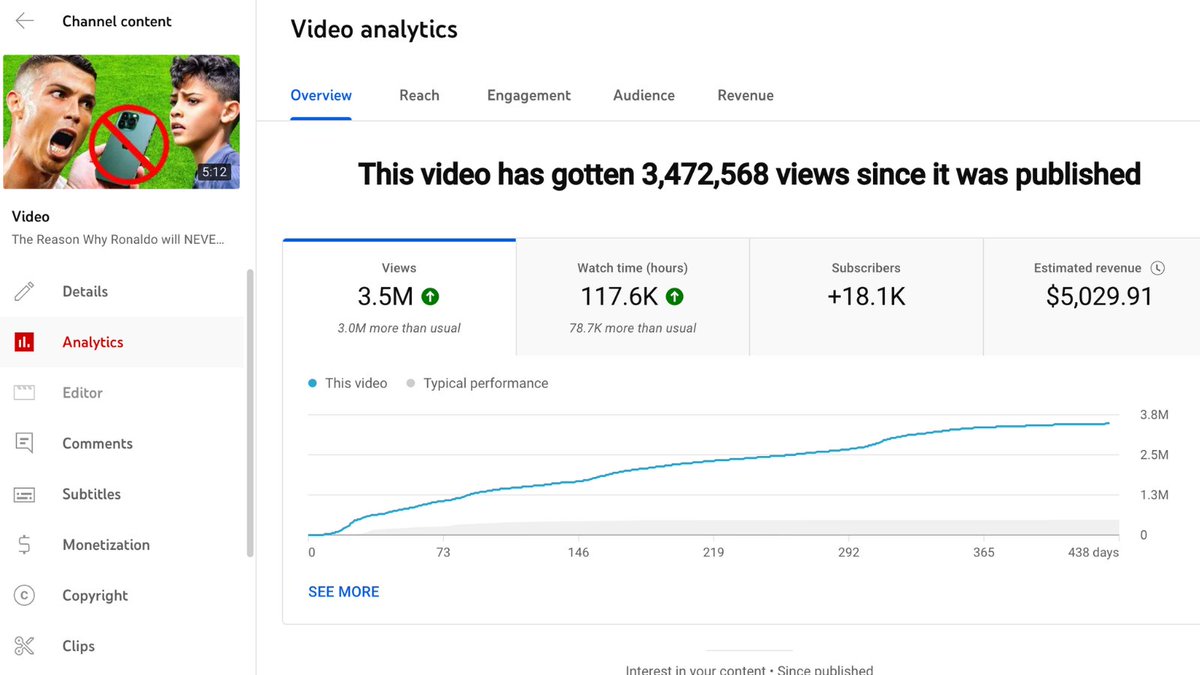Viewport: 1200px width, 675px height.
Task: Click the 5:12 duration badge on the thumbnail
Action: 215,172
